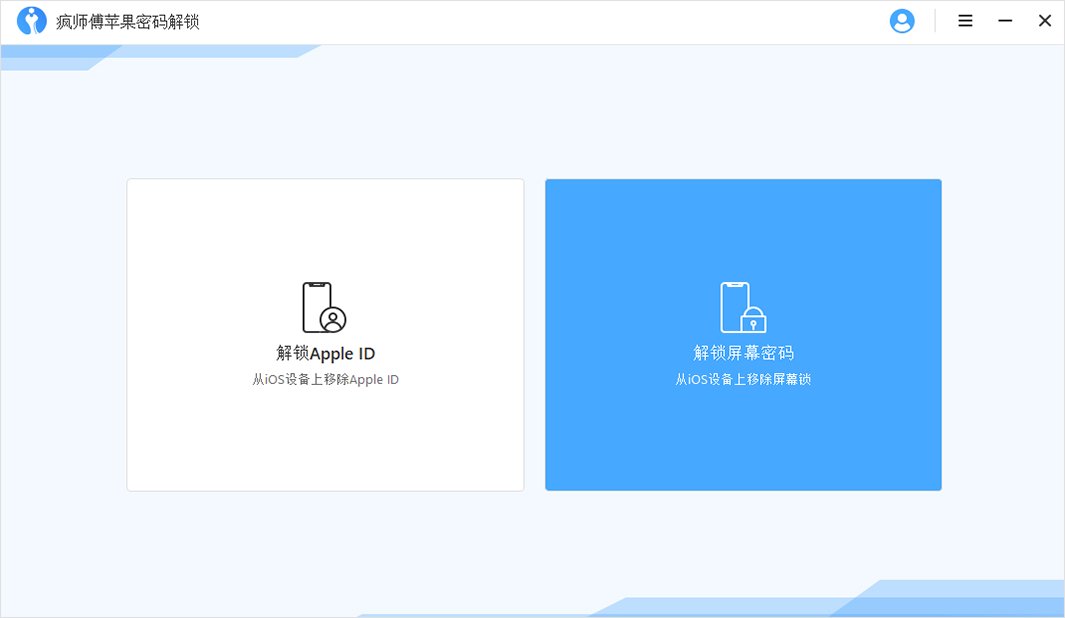Click the subtitle 从iOS设备上移除屏幕锁

pos(742,379)
